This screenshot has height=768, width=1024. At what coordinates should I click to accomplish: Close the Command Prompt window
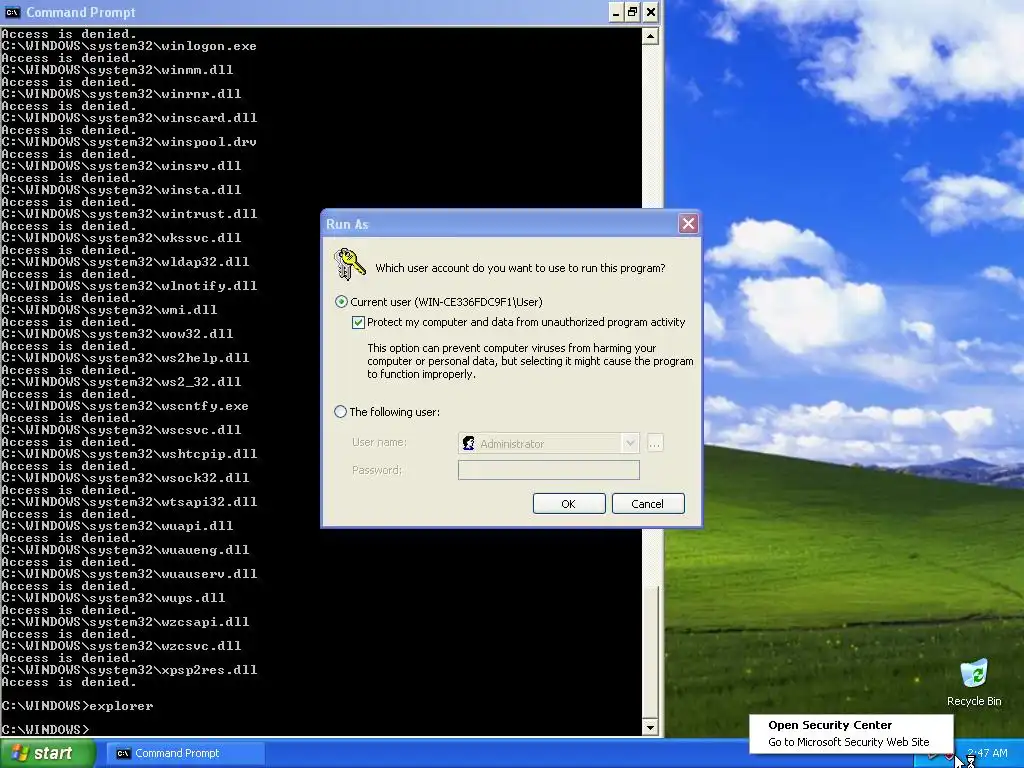tap(650, 12)
